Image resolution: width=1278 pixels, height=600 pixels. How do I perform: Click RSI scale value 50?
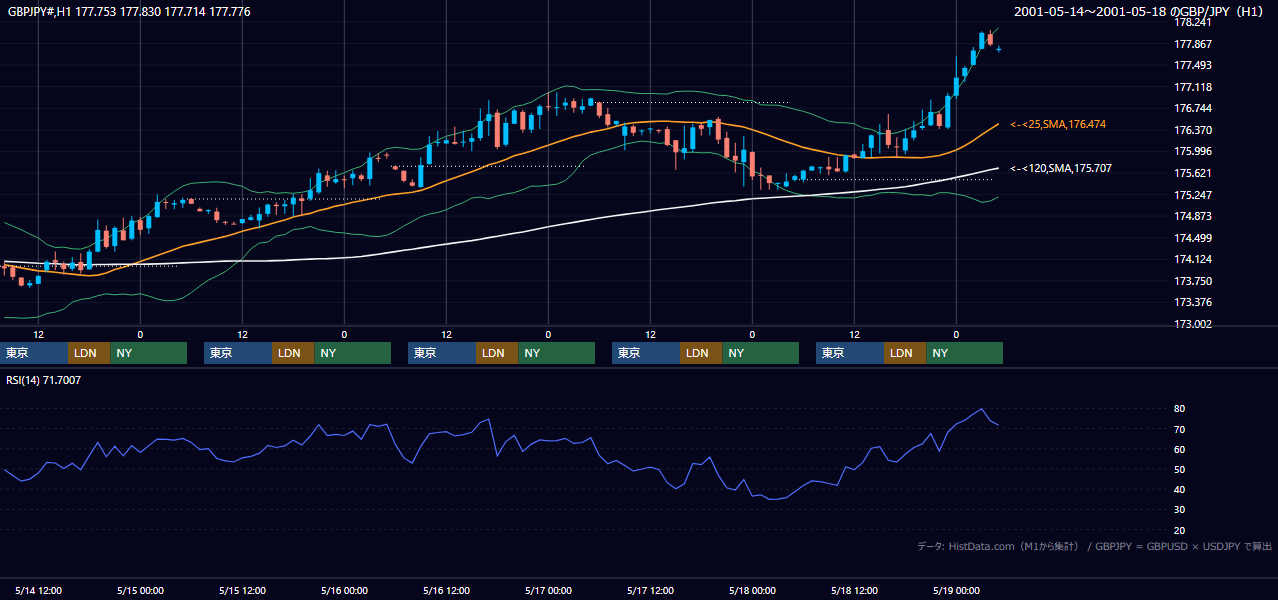pos(1180,469)
